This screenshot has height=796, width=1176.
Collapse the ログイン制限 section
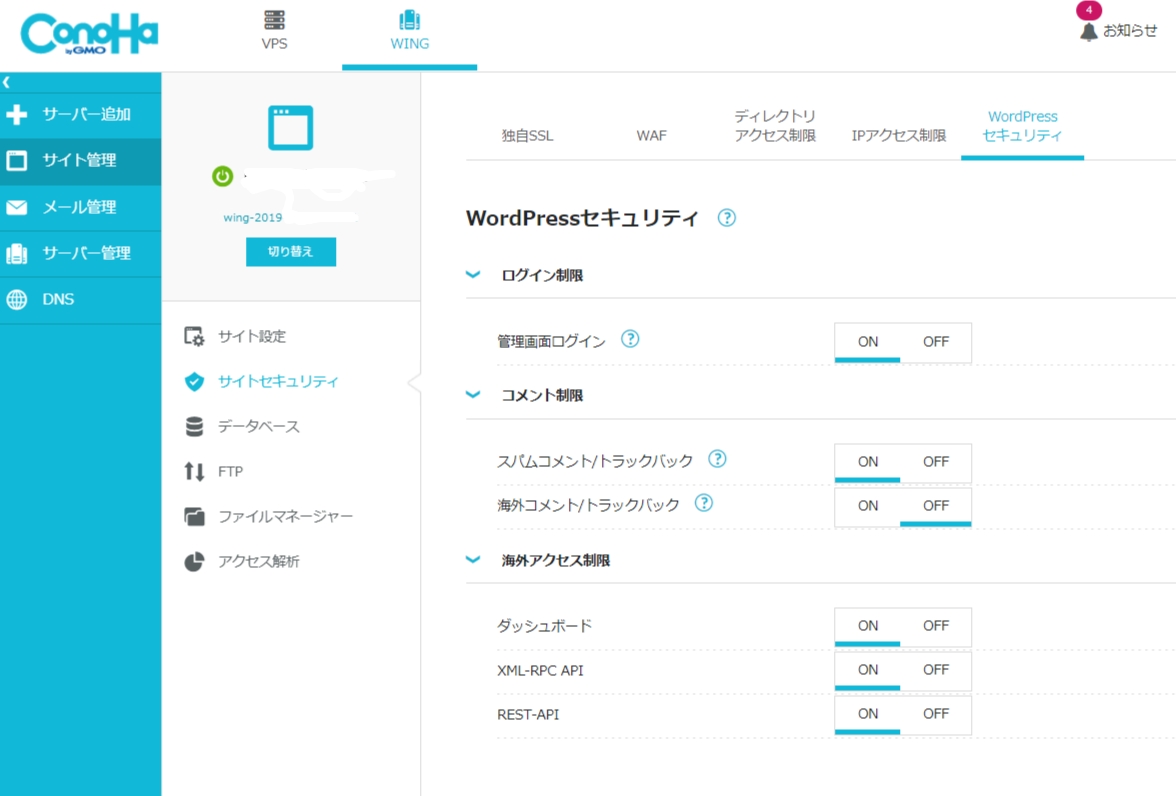coord(473,275)
